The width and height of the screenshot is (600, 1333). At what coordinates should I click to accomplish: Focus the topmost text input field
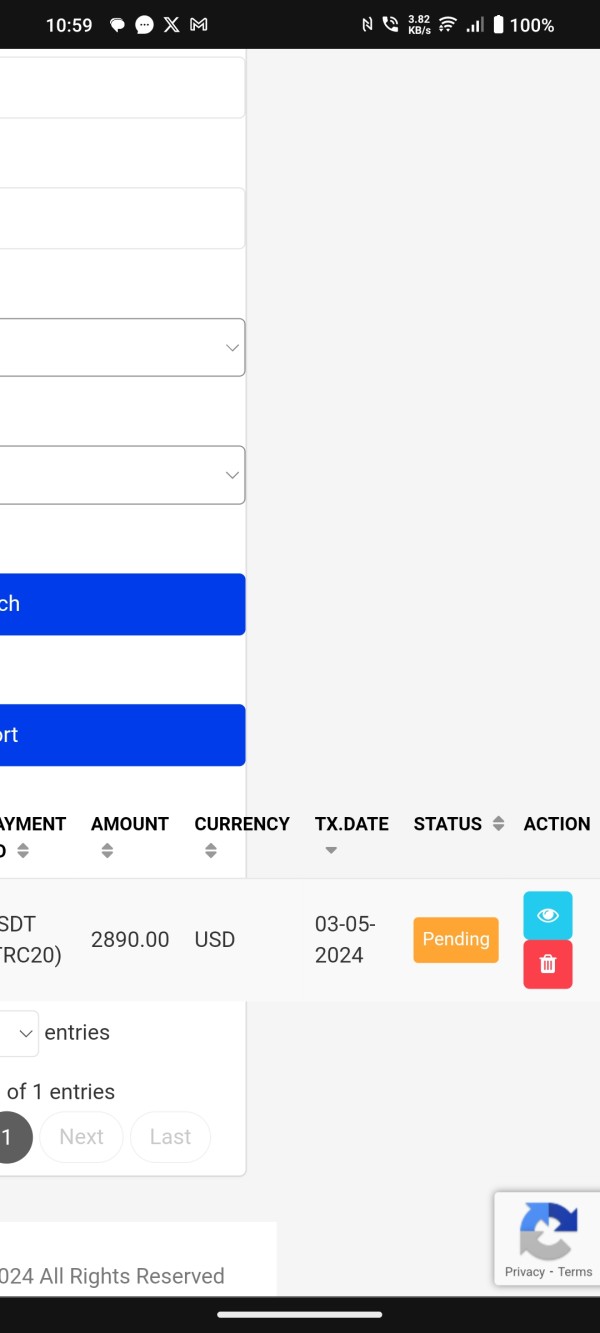click(x=122, y=88)
